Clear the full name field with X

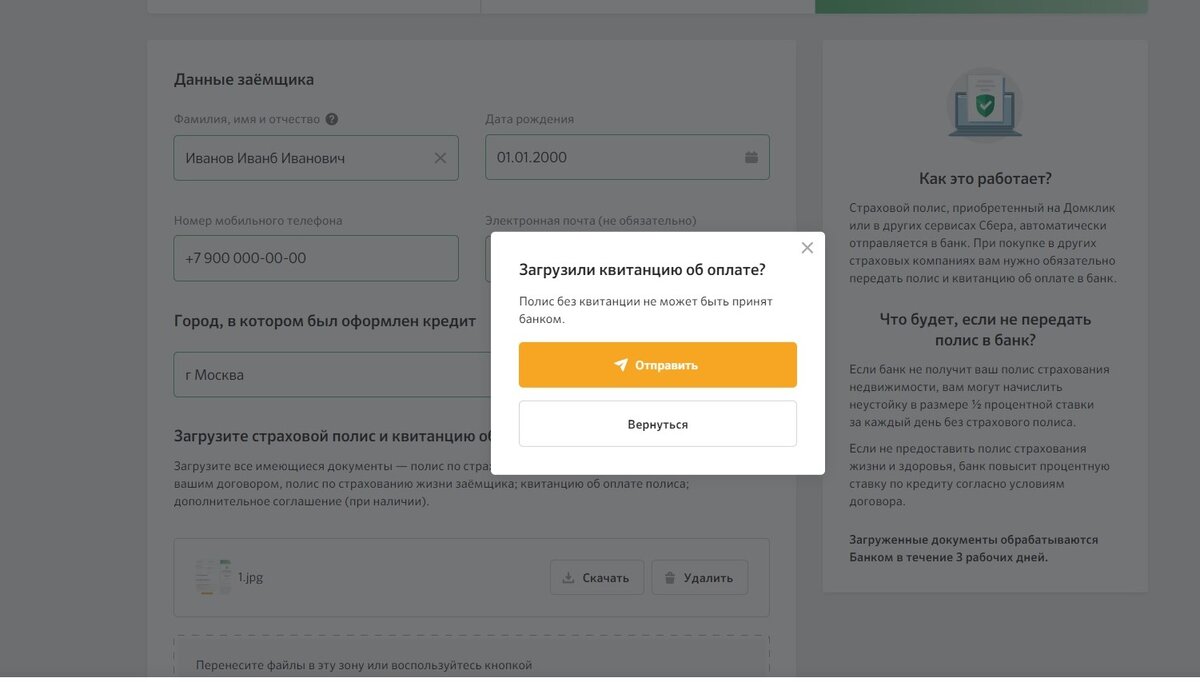click(440, 158)
